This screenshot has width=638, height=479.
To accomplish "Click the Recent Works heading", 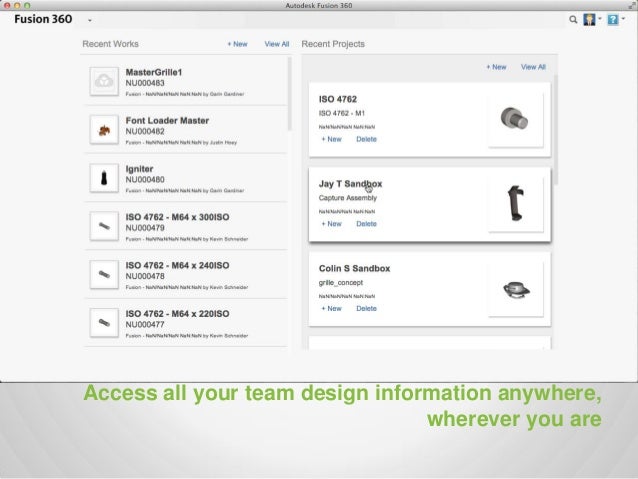I will pos(110,44).
